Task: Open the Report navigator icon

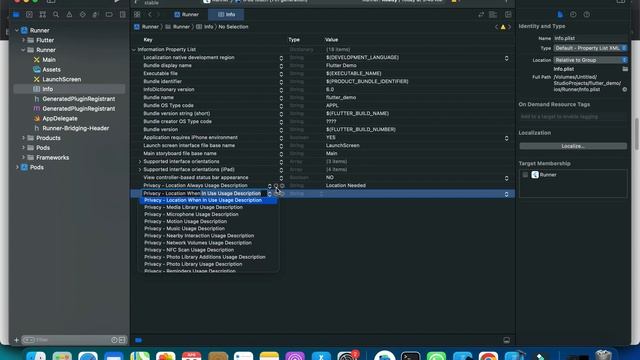Action: [122, 15]
